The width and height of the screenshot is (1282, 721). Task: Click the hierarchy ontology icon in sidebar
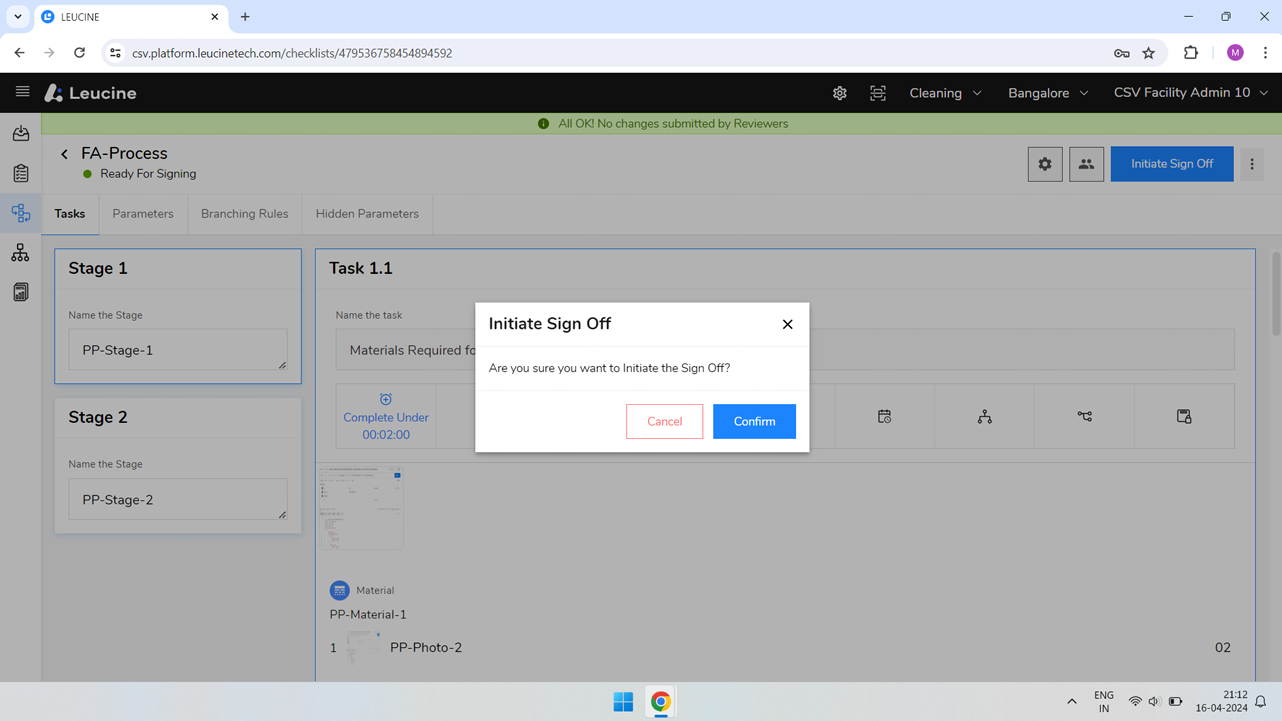20,253
